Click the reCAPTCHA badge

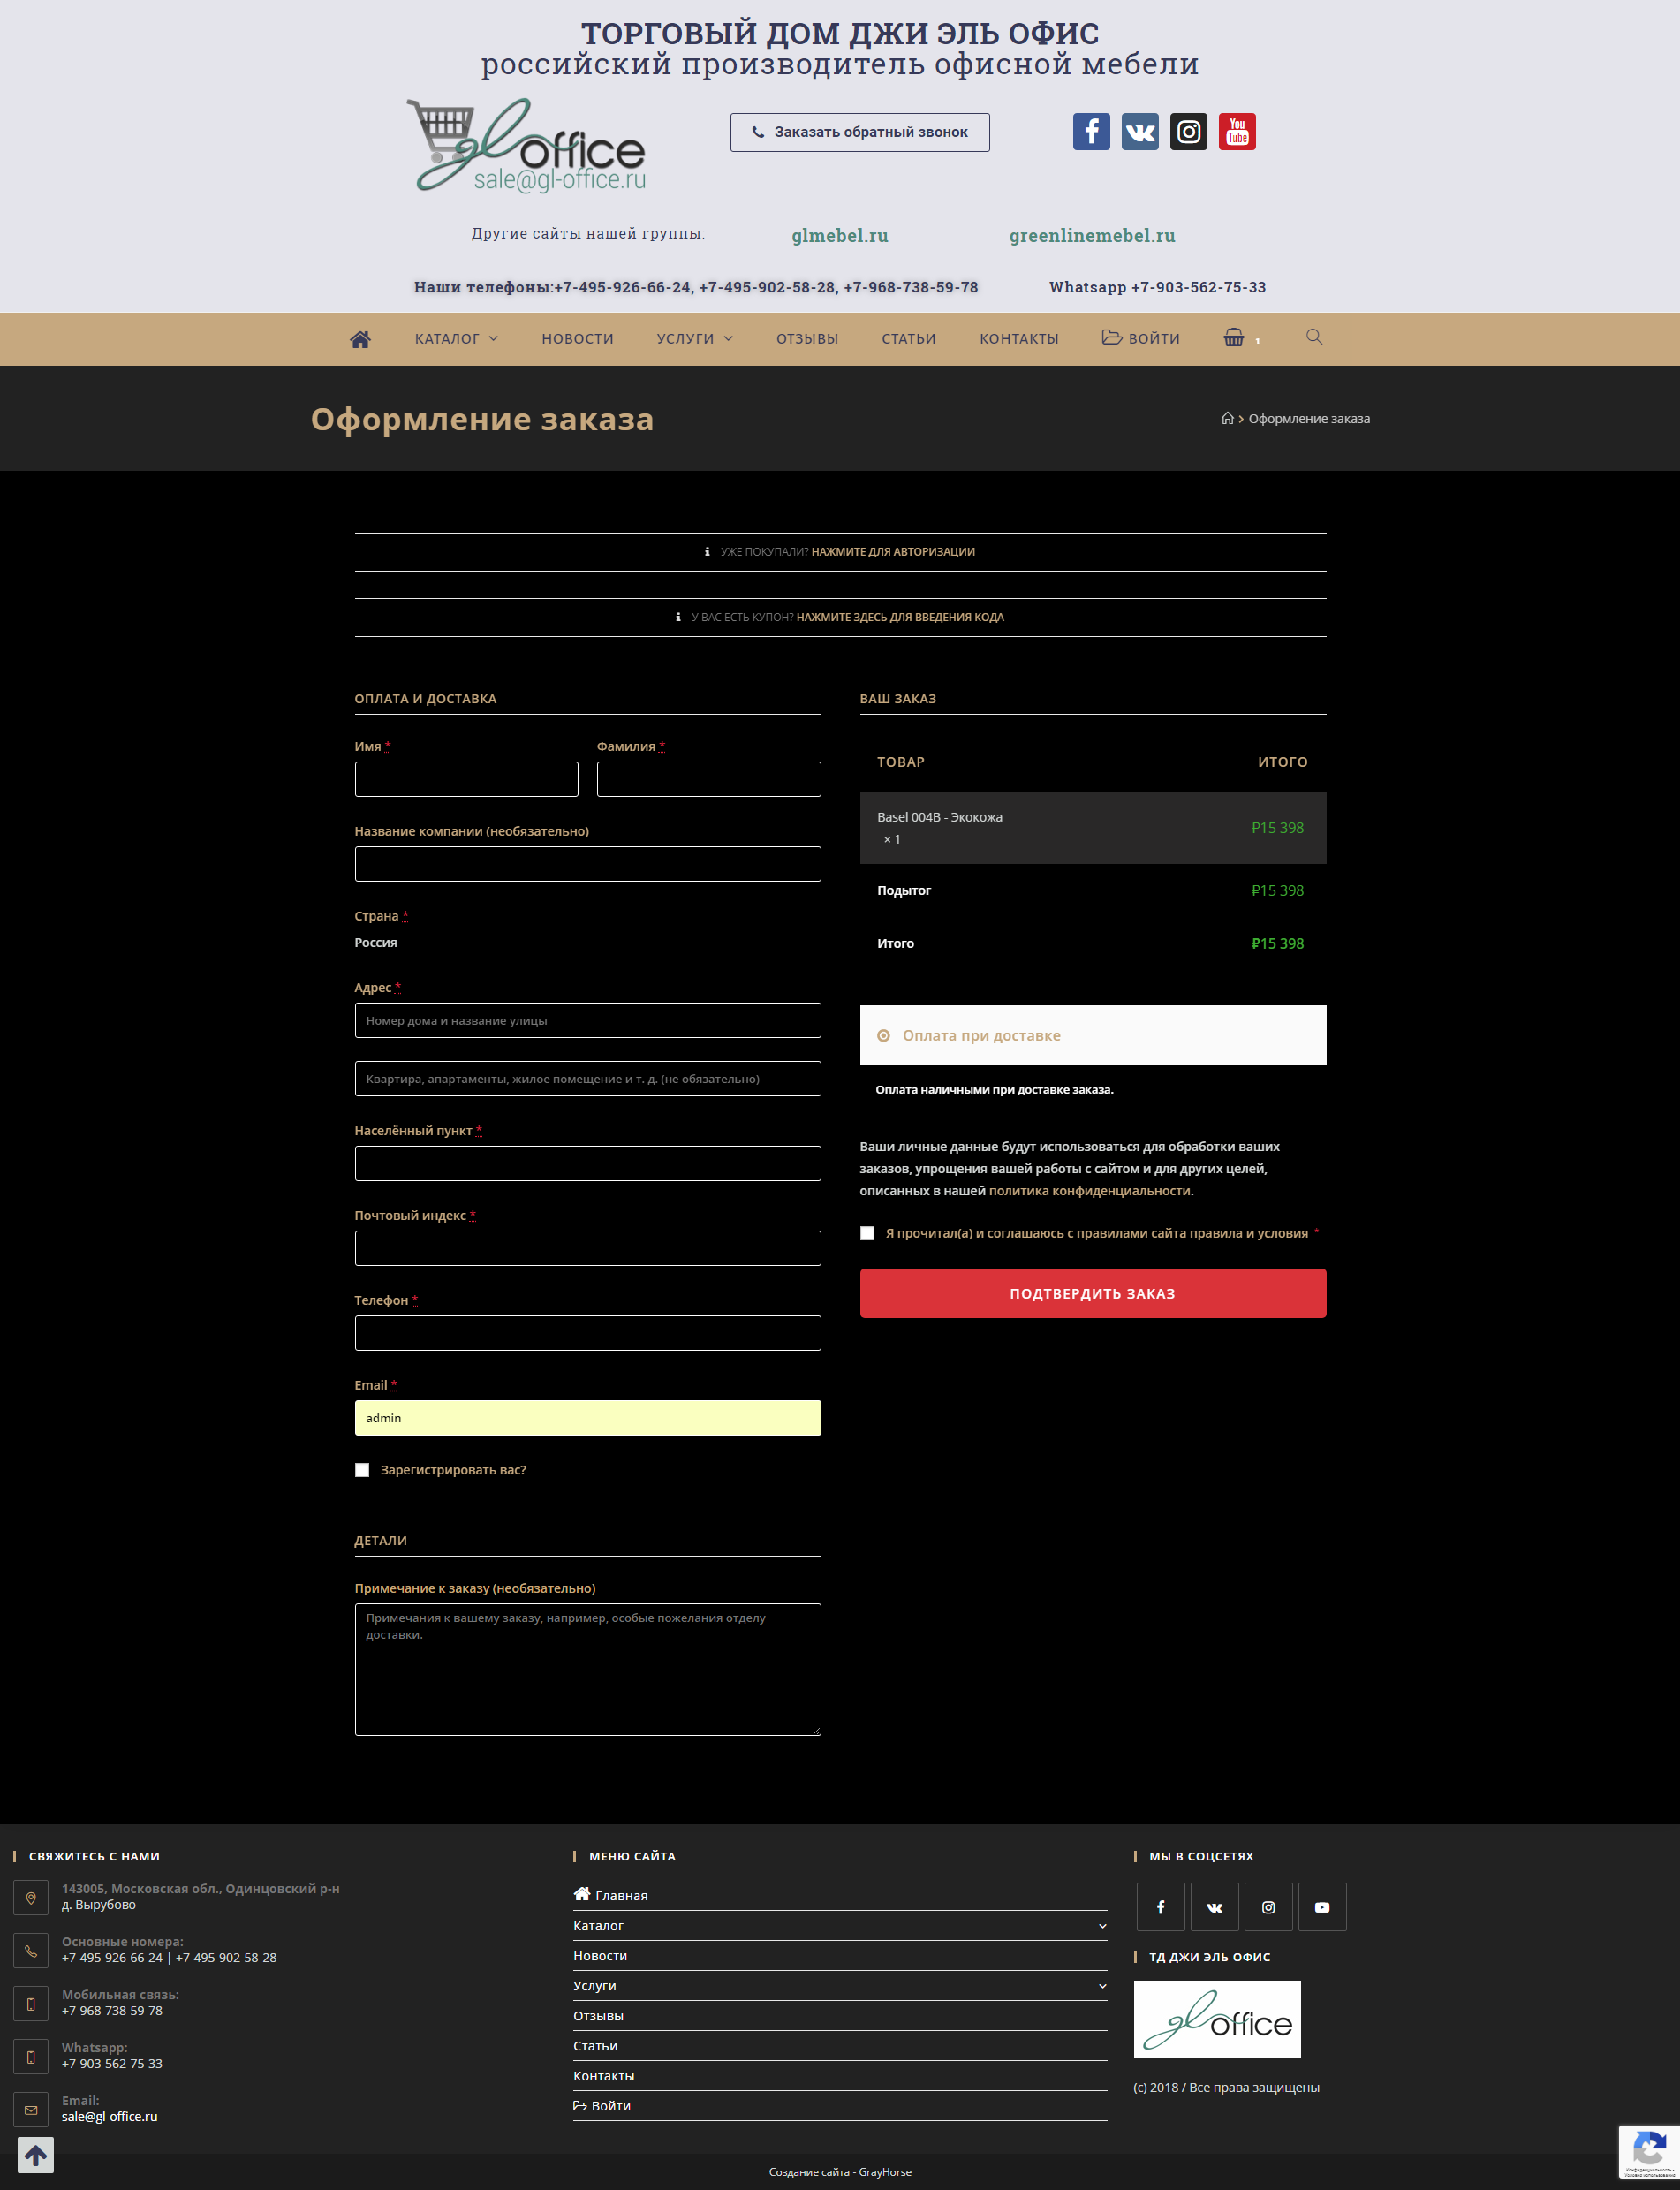click(x=1649, y=2151)
